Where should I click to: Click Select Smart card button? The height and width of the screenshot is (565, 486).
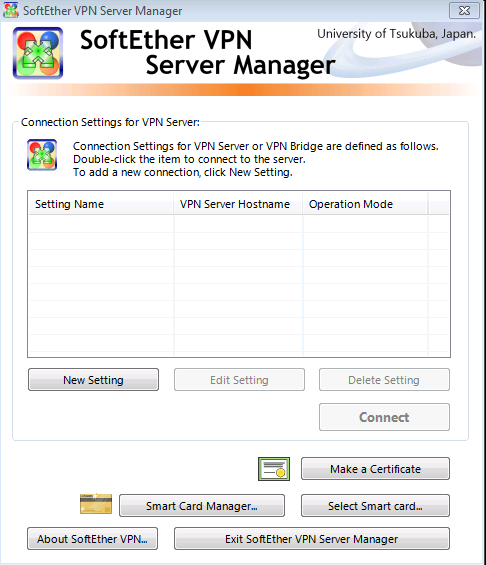pyautogui.click(x=375, y=506)
